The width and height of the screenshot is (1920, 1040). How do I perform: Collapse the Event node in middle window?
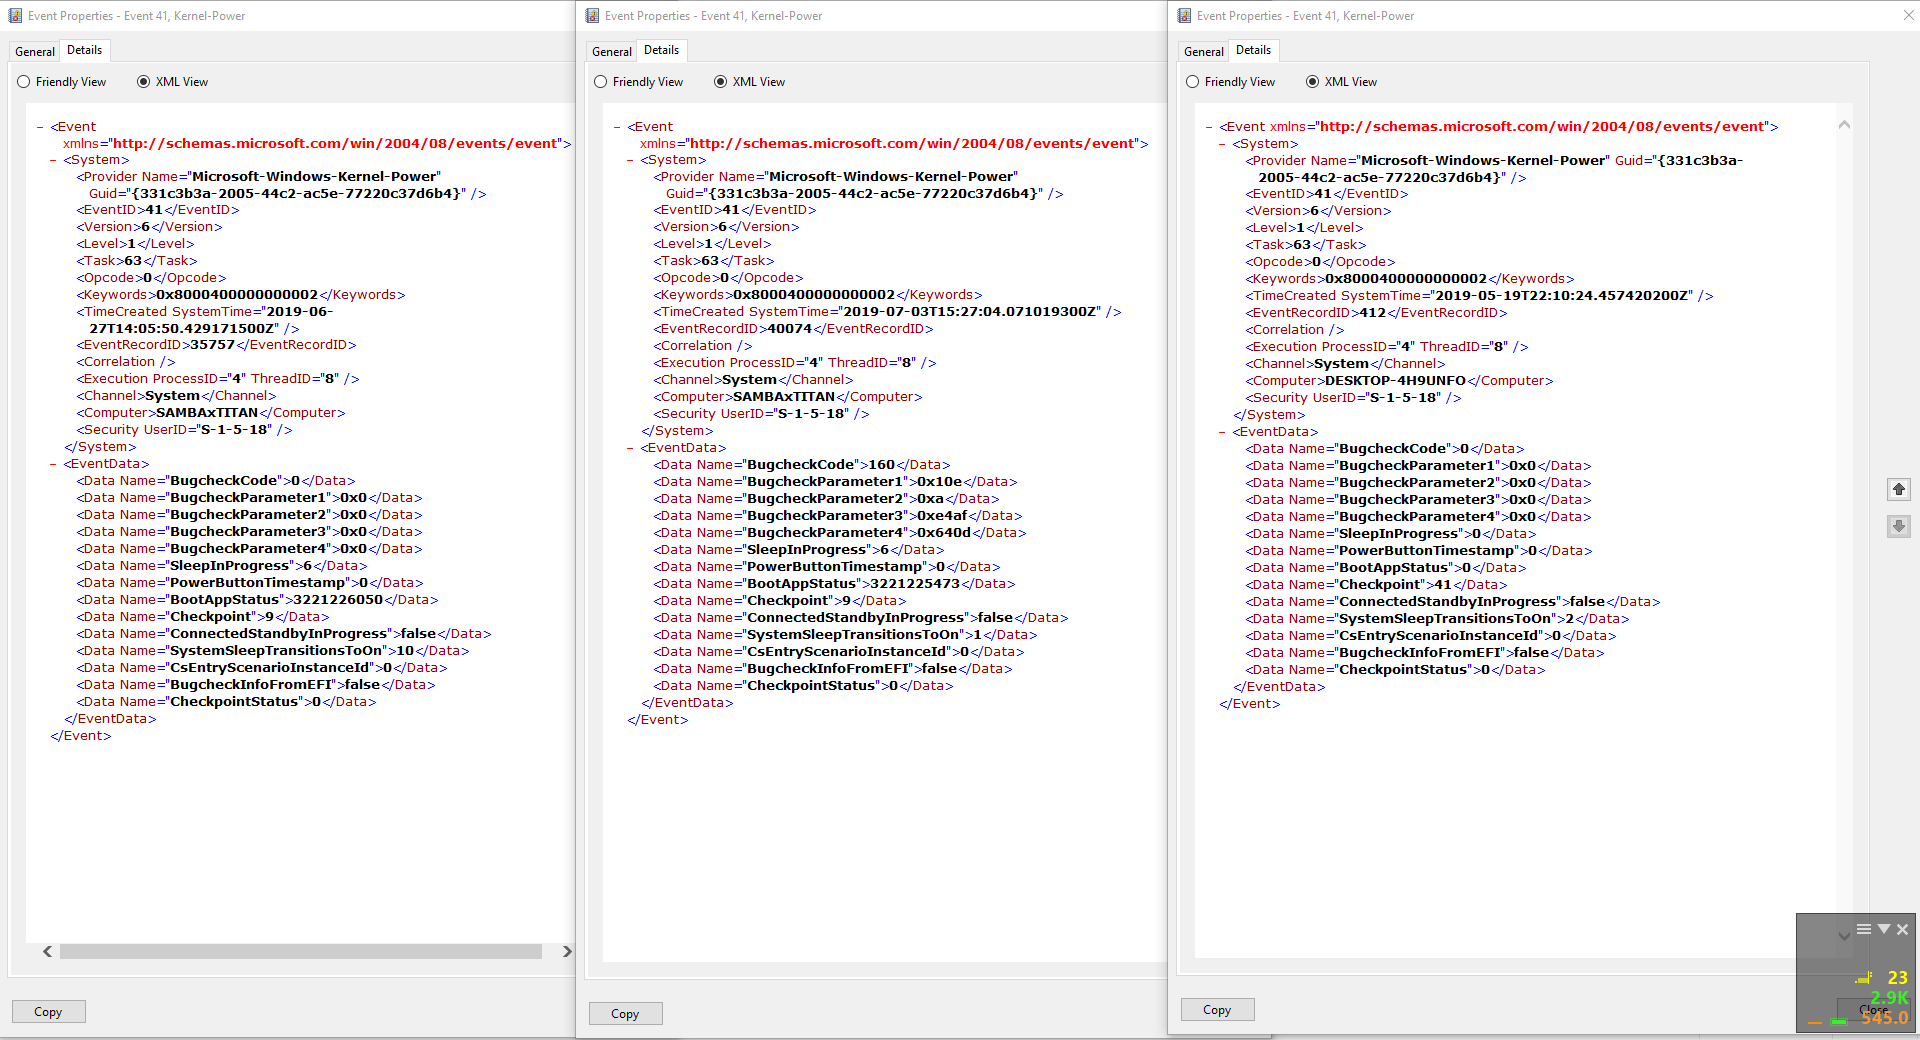pos(617,127)
